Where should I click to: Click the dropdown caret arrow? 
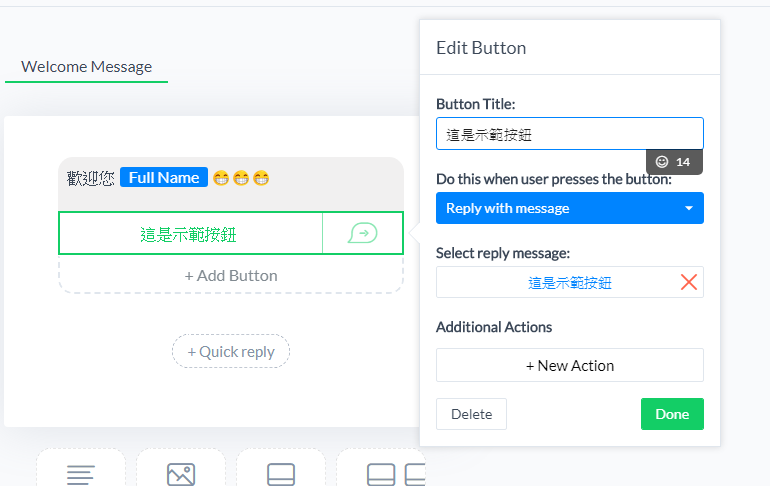(689, 208)
